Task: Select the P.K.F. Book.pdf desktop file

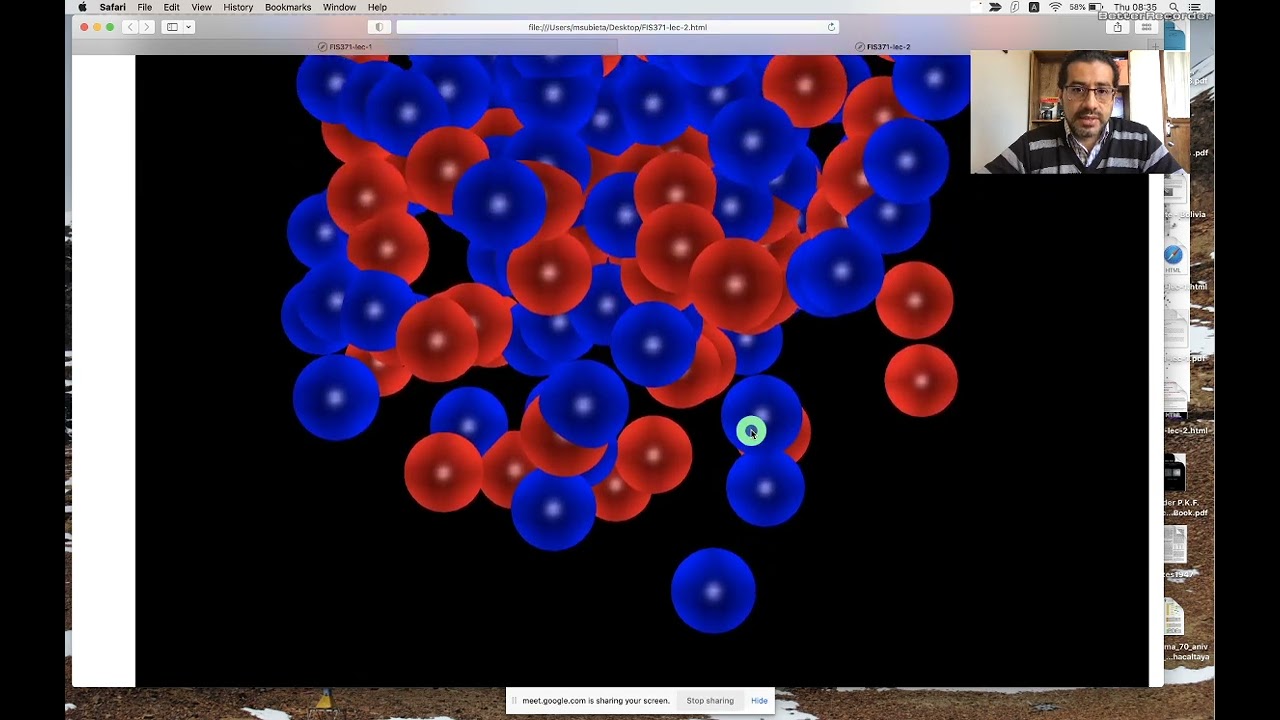Action: tap(1186, 488)
